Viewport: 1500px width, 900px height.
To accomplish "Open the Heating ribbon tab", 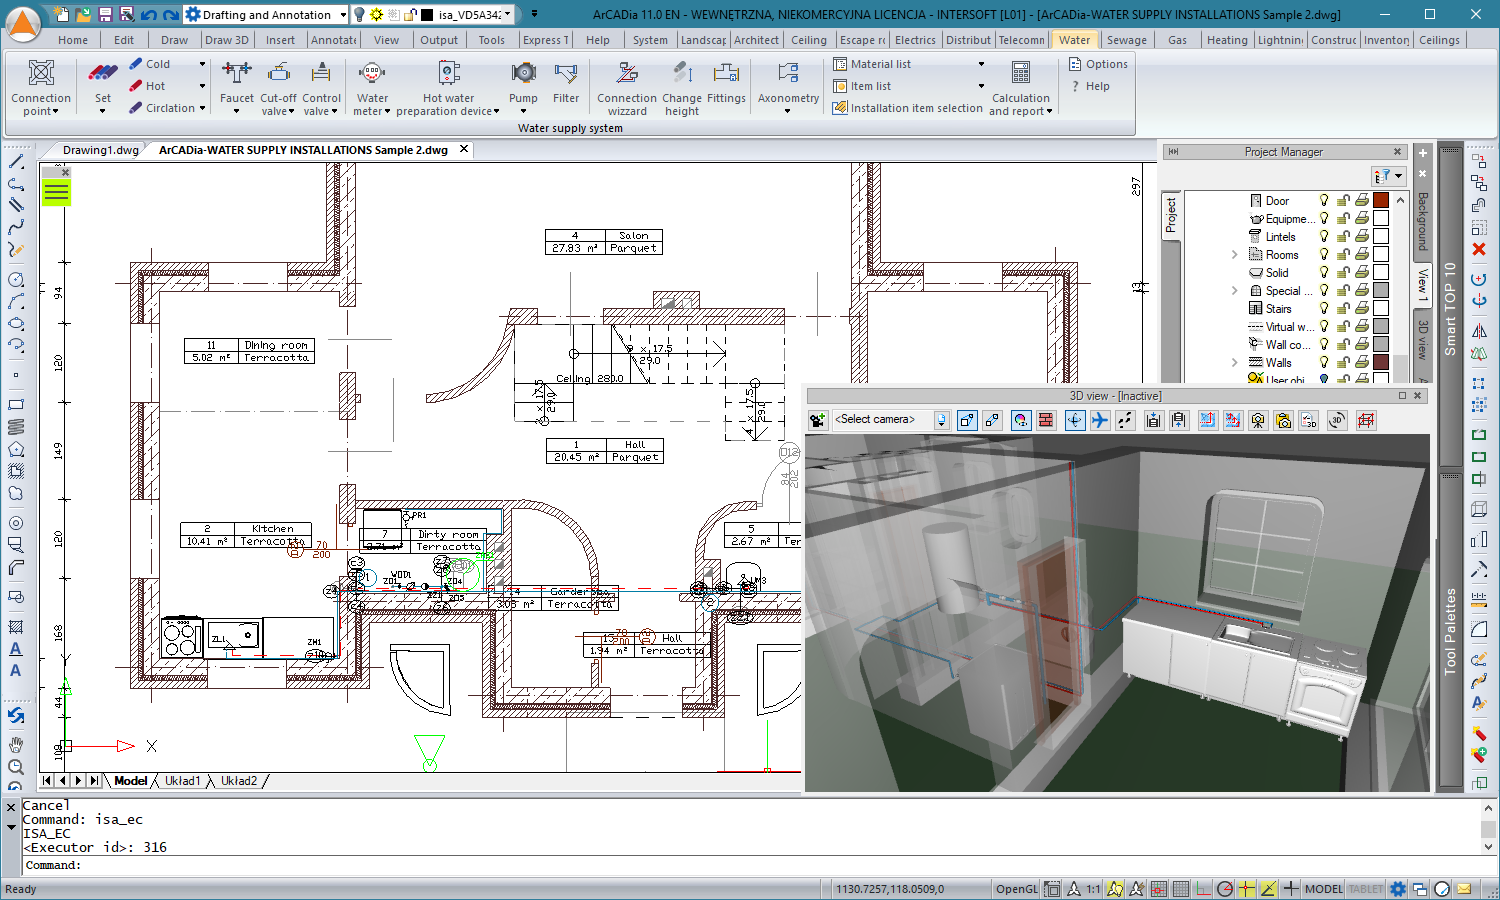I will 1226,40.
